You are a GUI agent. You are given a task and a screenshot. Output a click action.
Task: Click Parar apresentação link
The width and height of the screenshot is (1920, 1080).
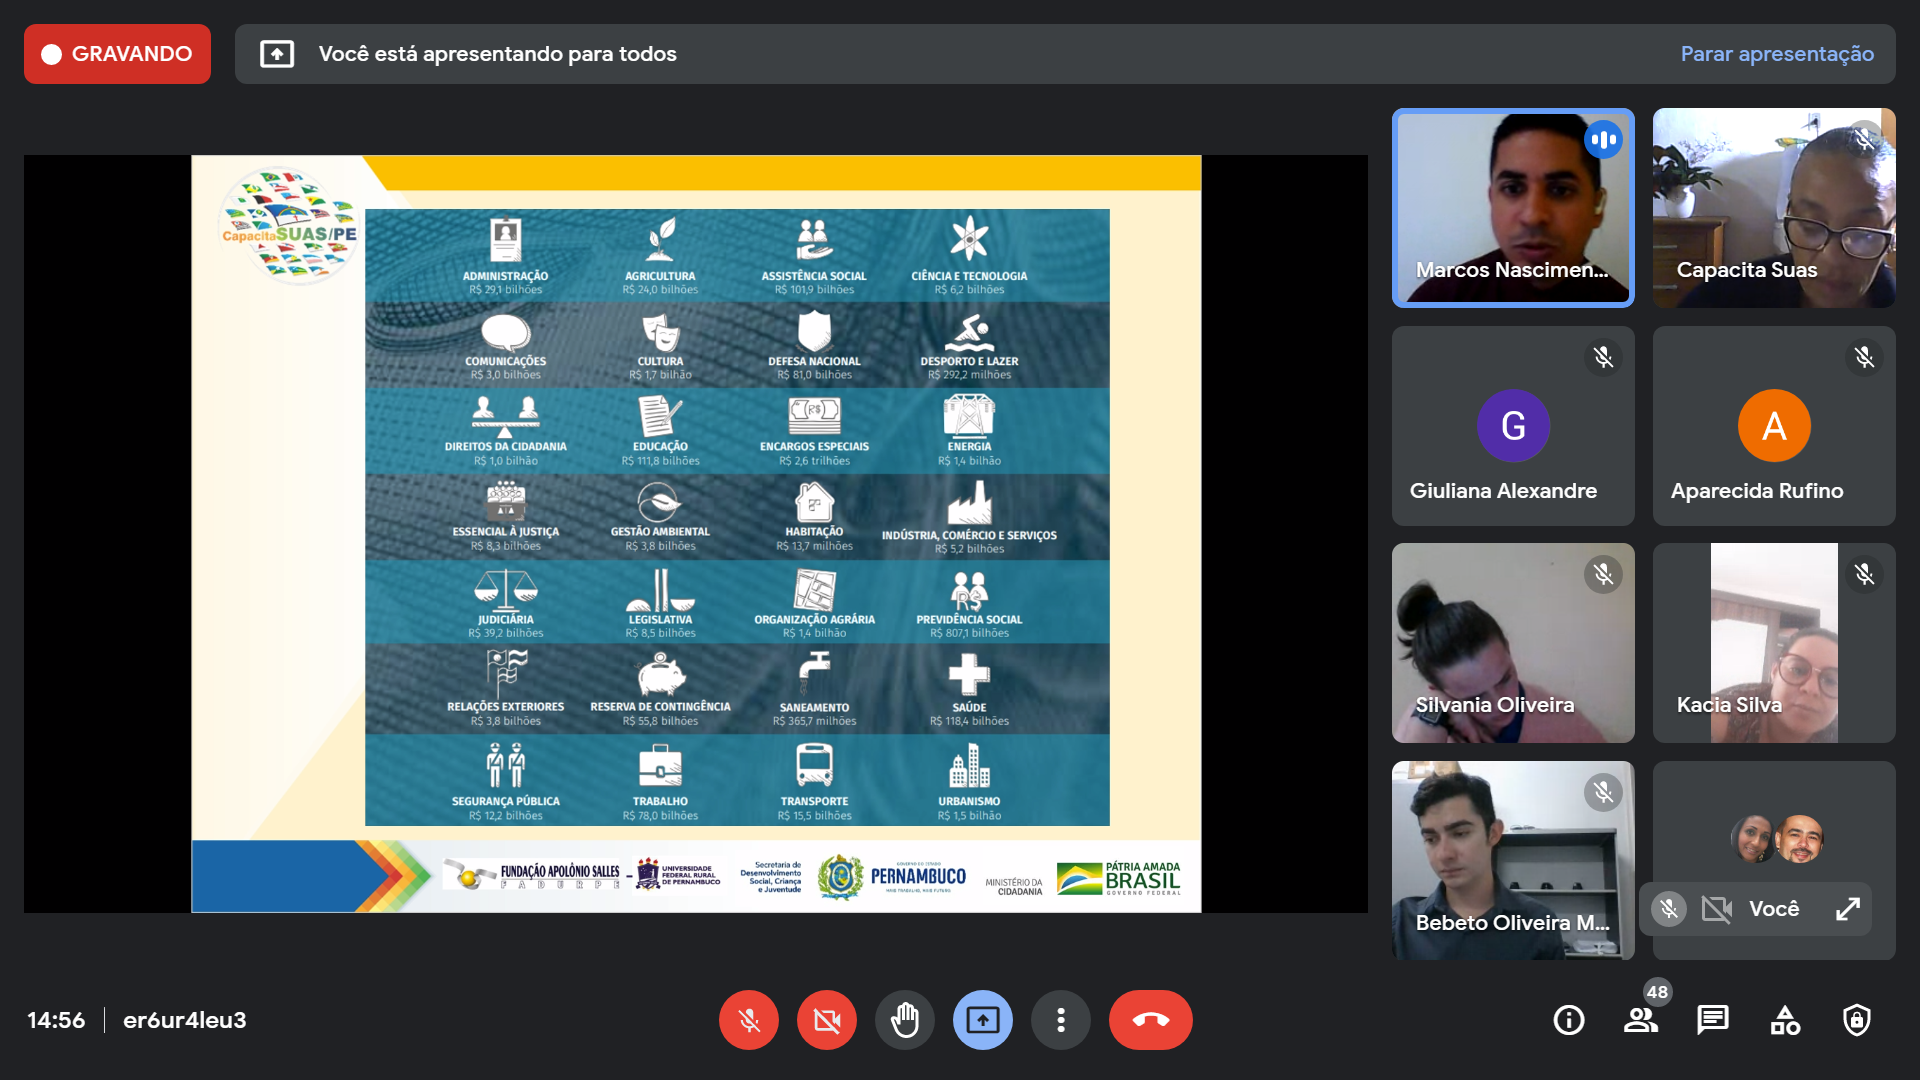click(x=1776, y=54)
